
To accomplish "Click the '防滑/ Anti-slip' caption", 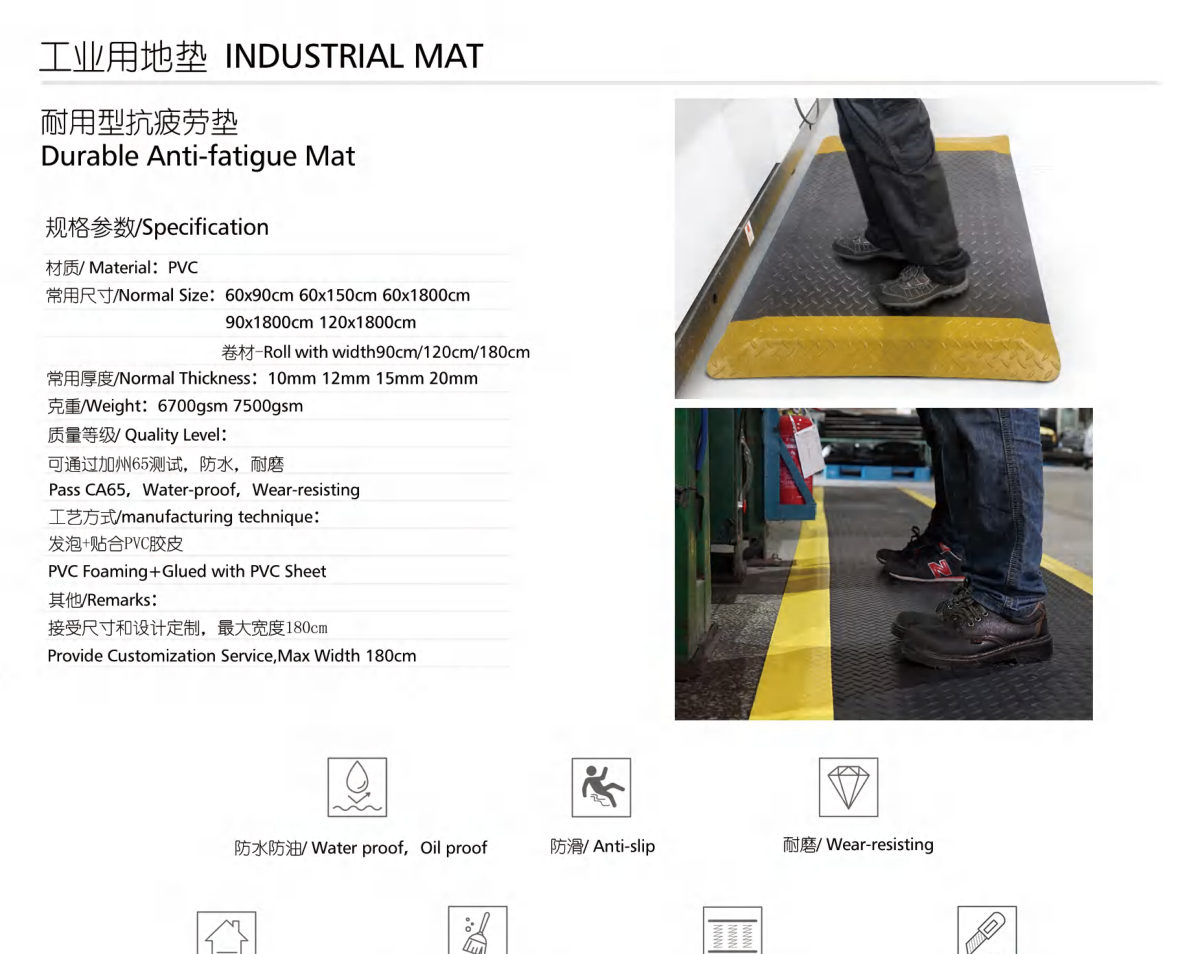I will pos(603,846).
